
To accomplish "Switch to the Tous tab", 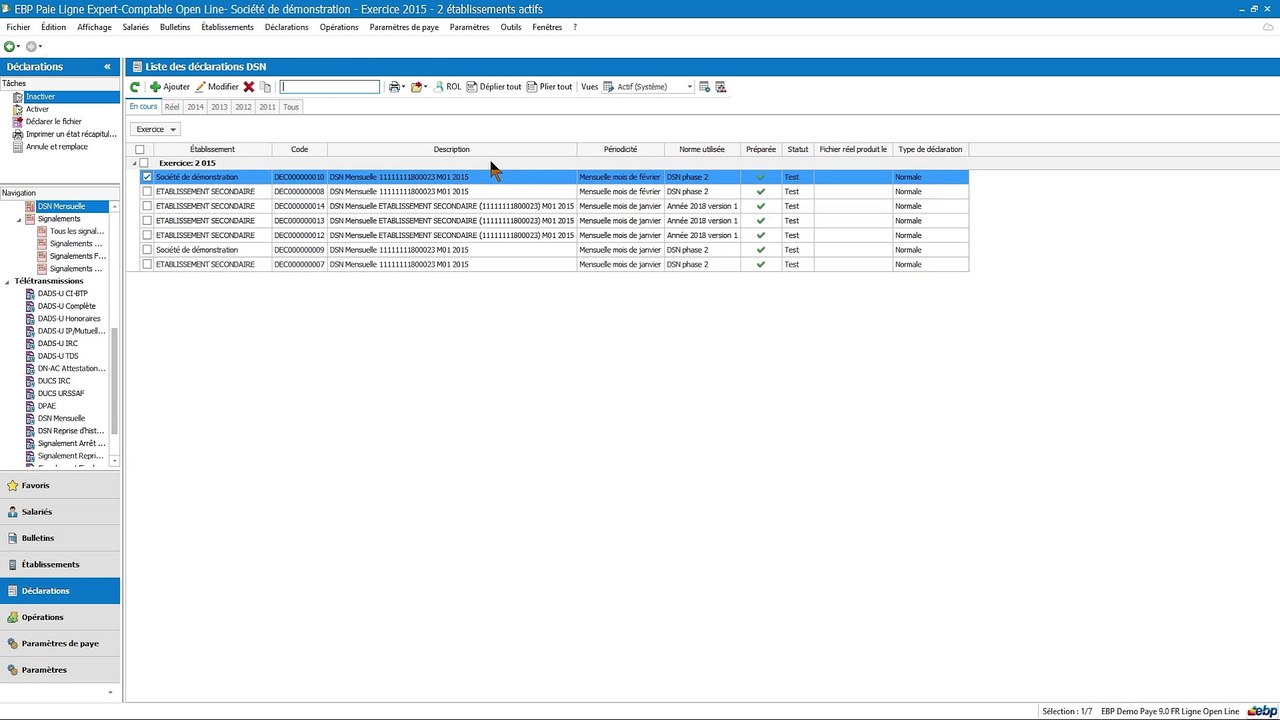I will (x=290, y=107).
